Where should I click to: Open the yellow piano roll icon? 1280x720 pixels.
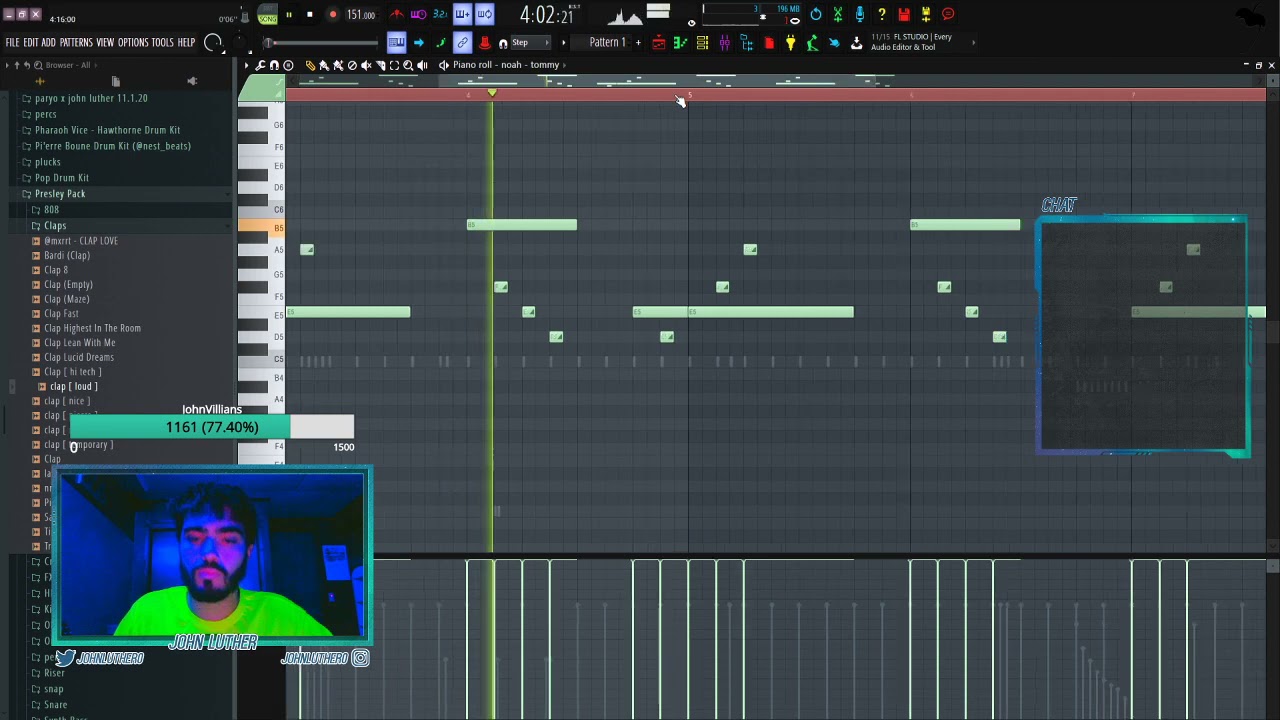[x=703, y=43]
